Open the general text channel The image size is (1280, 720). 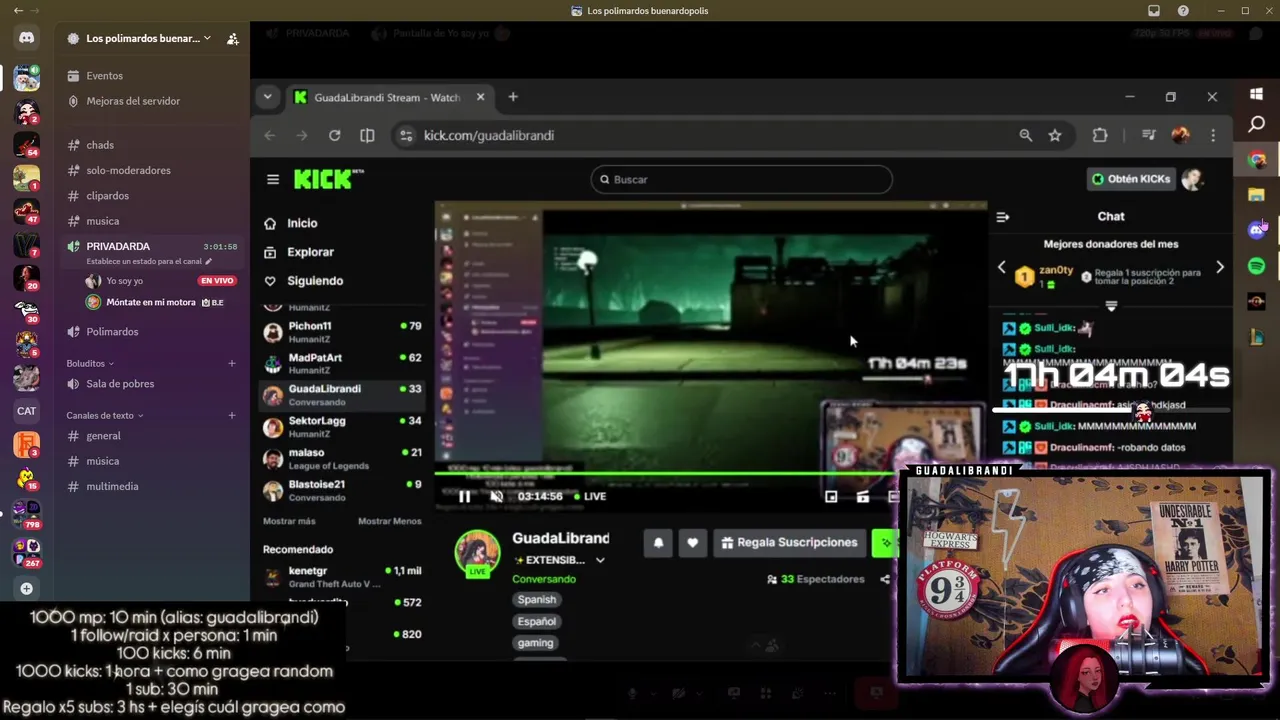point(103,436)
